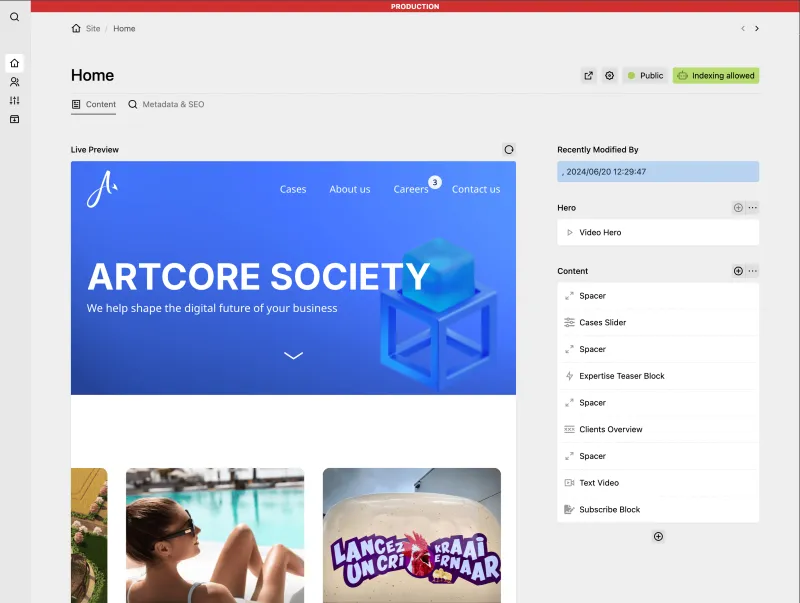Add a new block to the Hero section

[737, 207]
